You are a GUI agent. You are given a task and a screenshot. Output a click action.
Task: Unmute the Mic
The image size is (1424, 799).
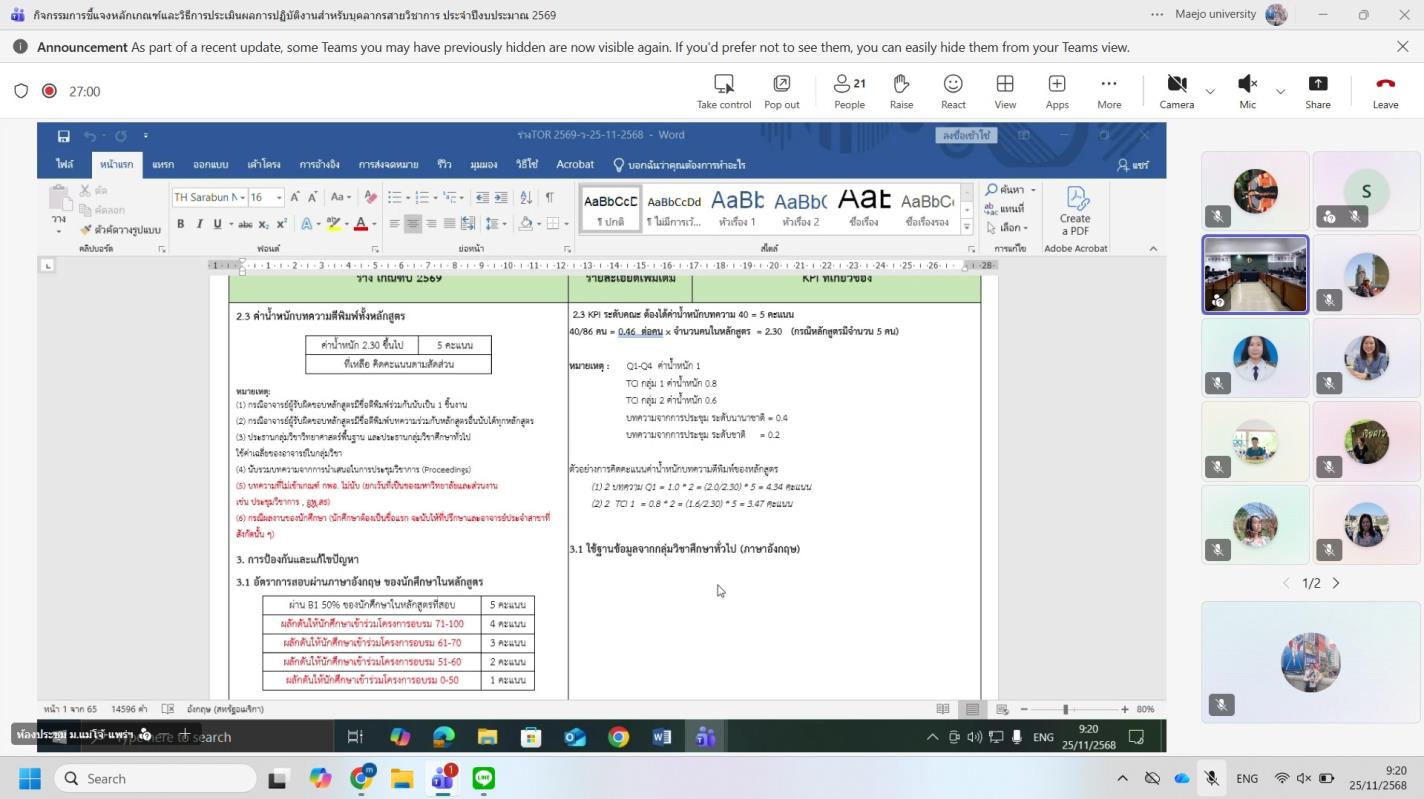pos(1247,84)
